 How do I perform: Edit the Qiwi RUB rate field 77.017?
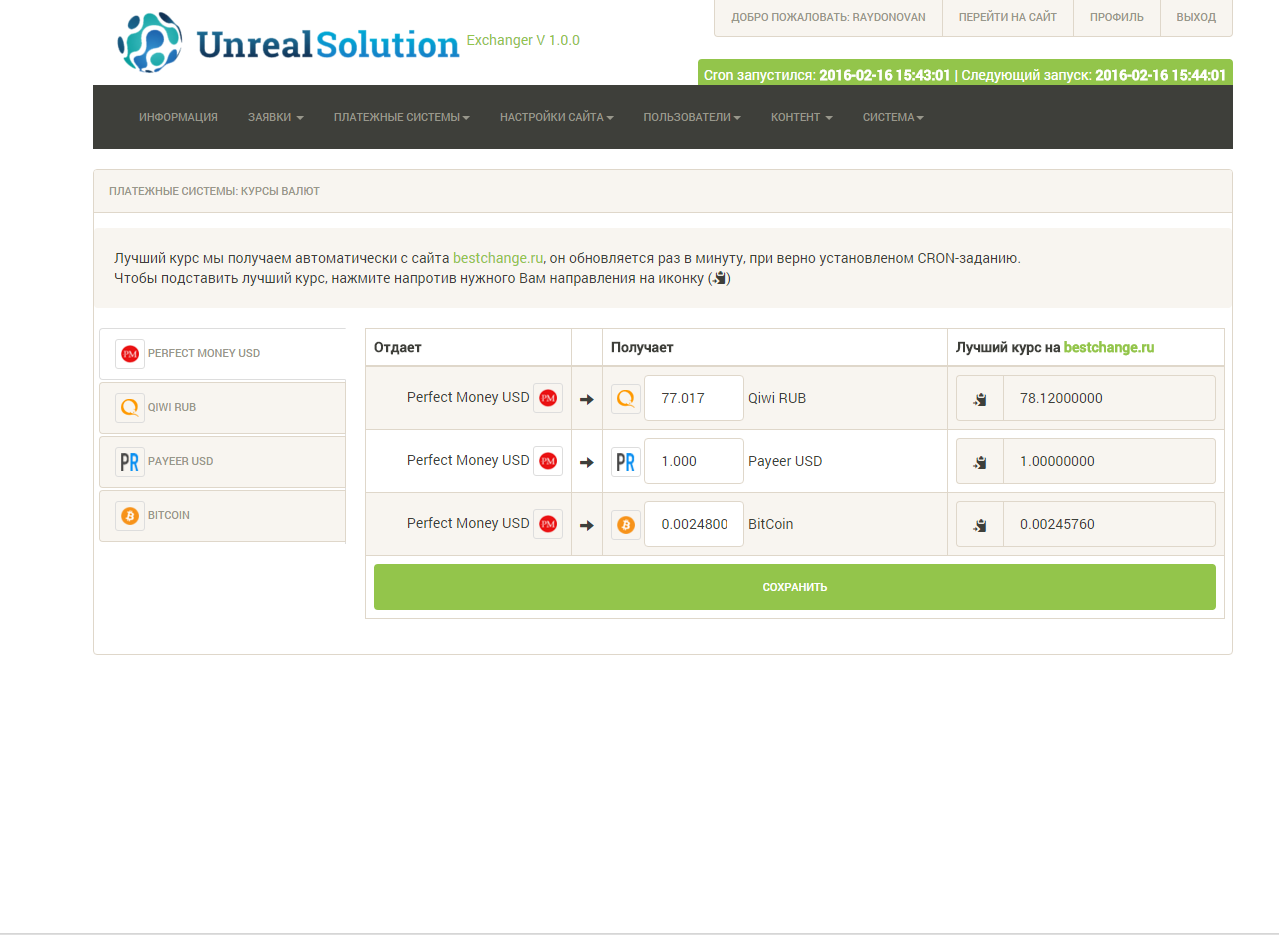(693, 398)
